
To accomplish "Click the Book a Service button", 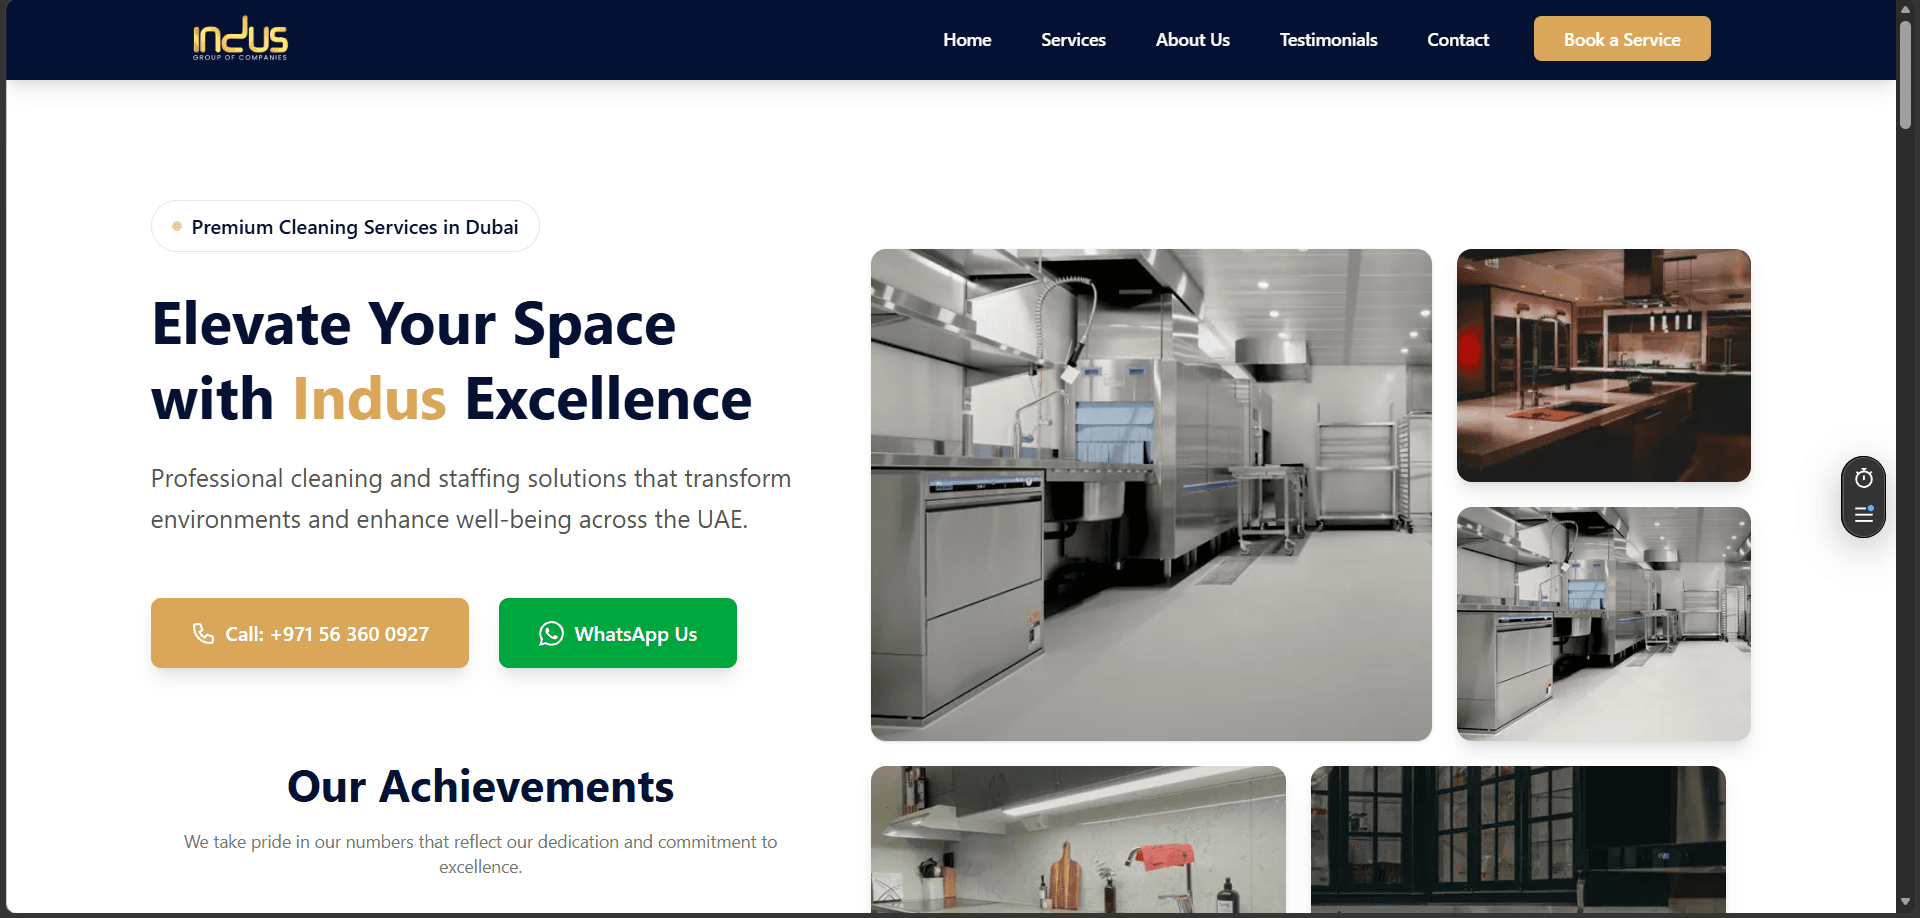I will (1622, 39).
